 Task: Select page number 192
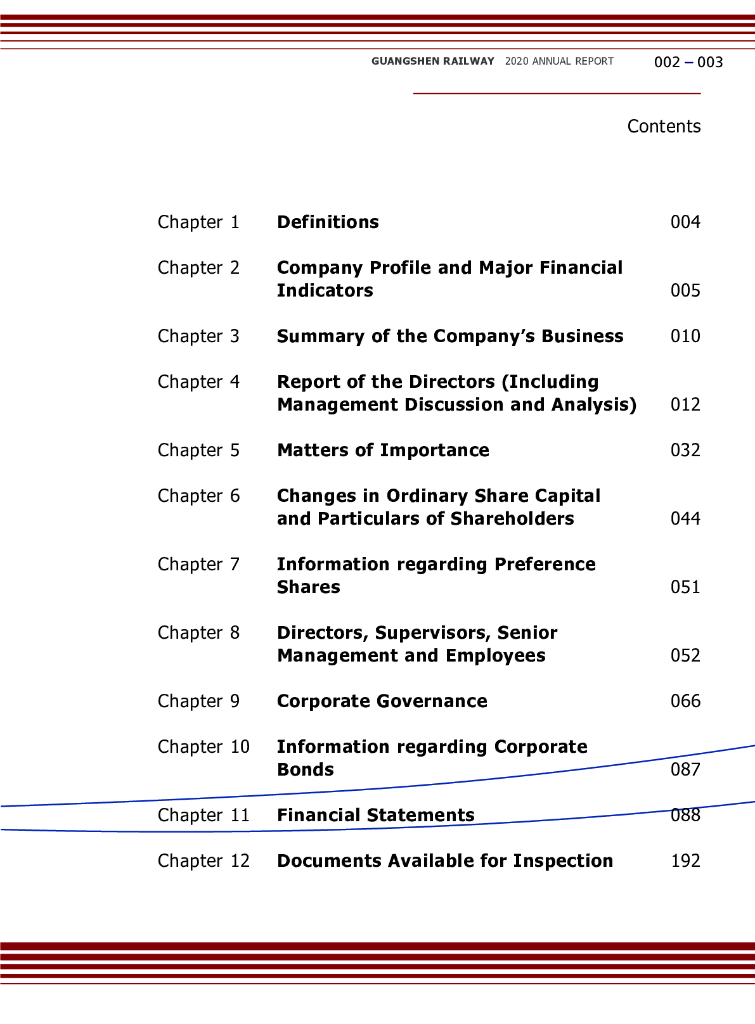point(685,861)
